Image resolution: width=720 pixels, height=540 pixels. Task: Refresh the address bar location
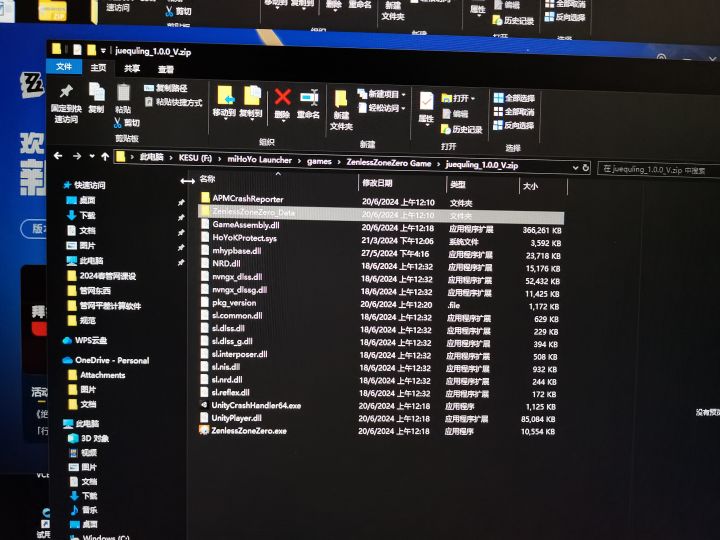(x=586, y=168)
